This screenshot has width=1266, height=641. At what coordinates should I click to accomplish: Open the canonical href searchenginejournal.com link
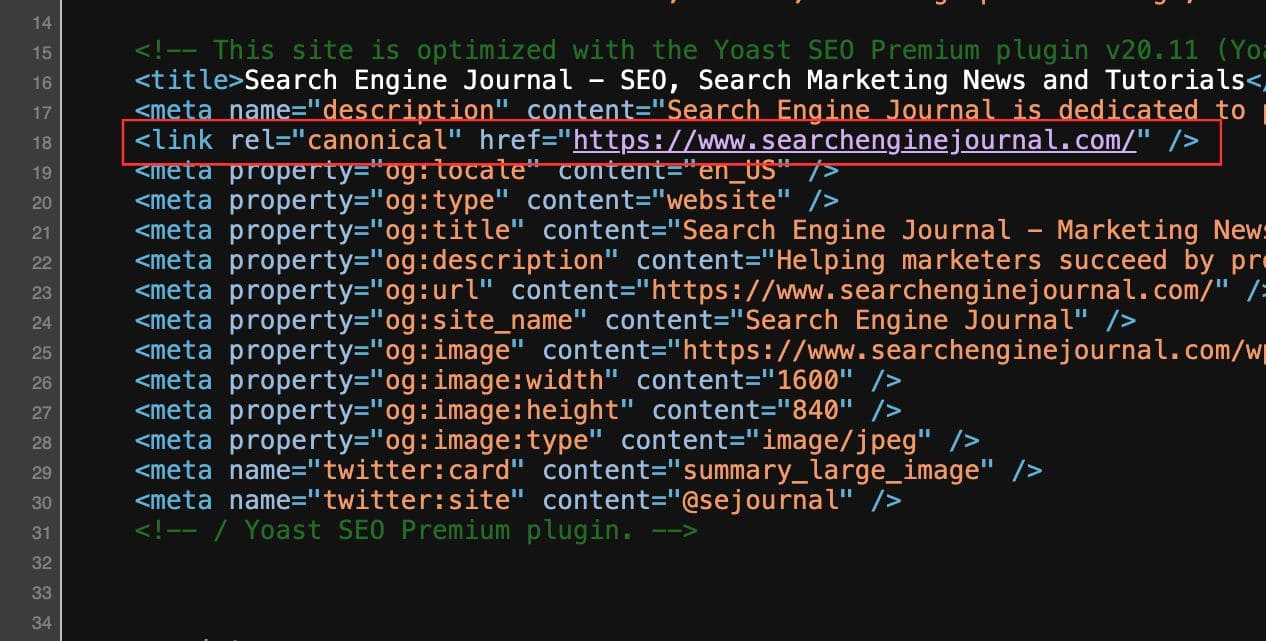click(855, 140)
